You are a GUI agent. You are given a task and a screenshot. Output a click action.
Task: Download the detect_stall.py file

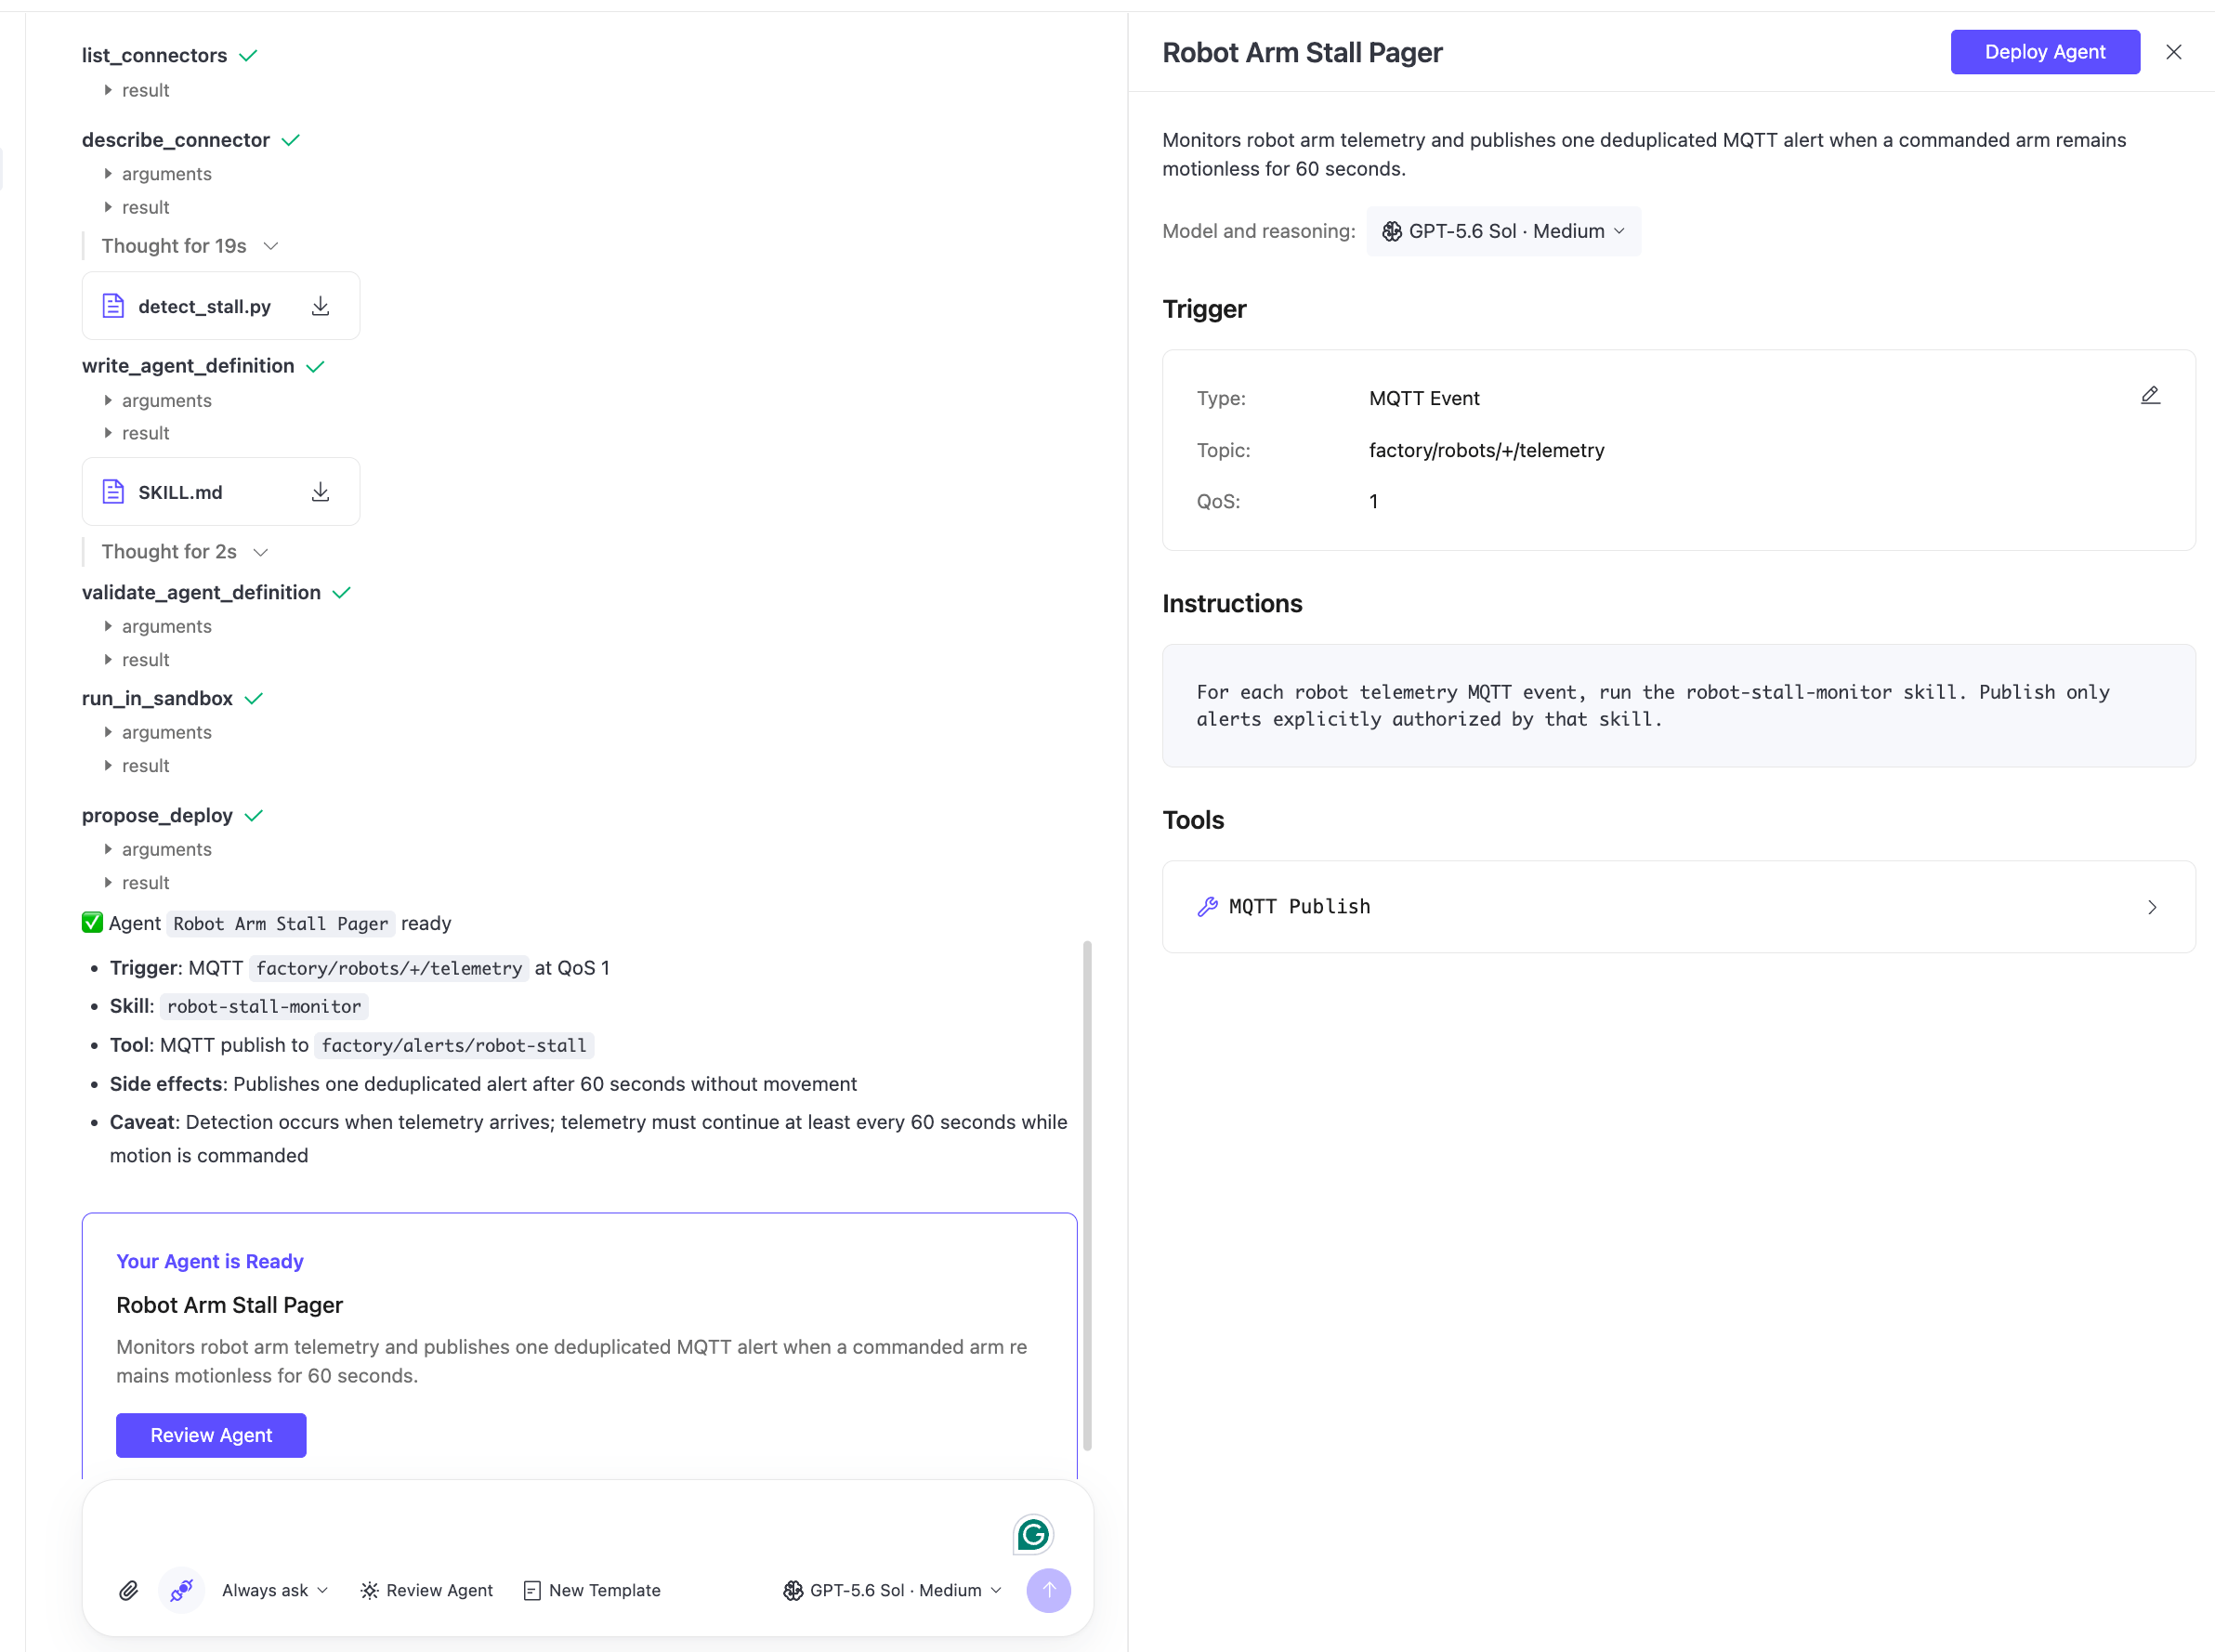coord(320,306)
